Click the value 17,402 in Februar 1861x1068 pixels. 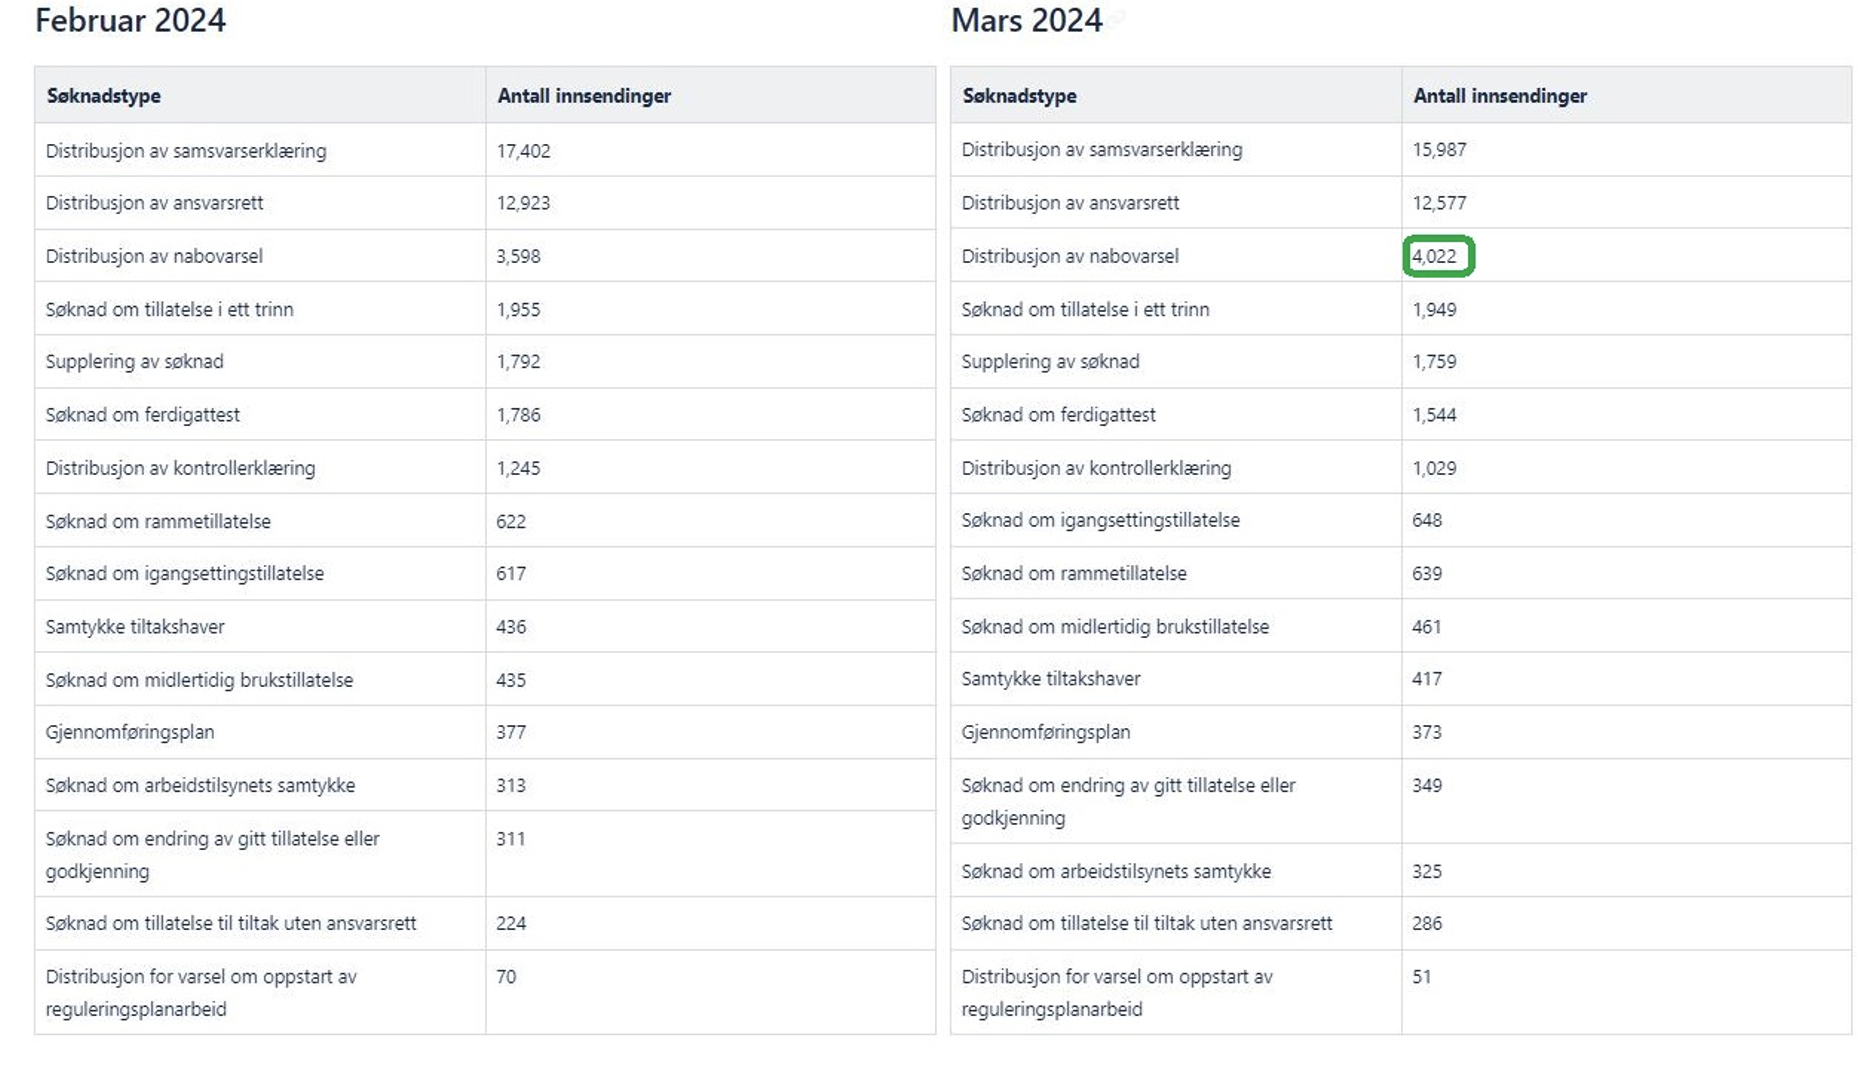(x=523, y=151)
